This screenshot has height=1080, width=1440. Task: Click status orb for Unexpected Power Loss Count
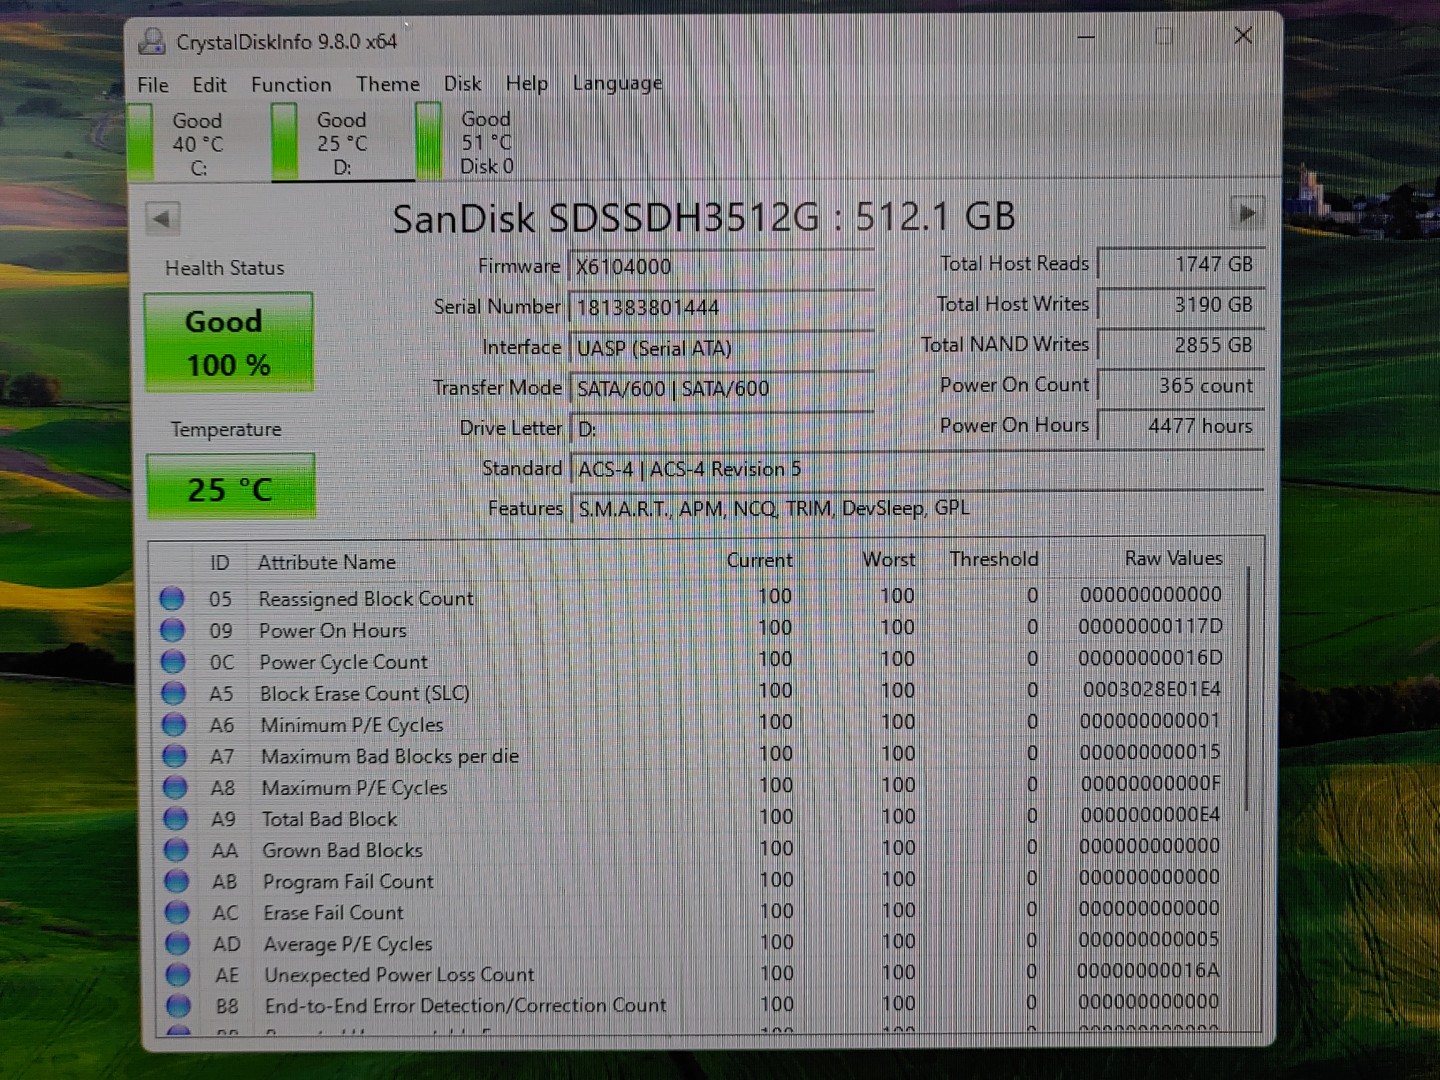coord(178,974)
